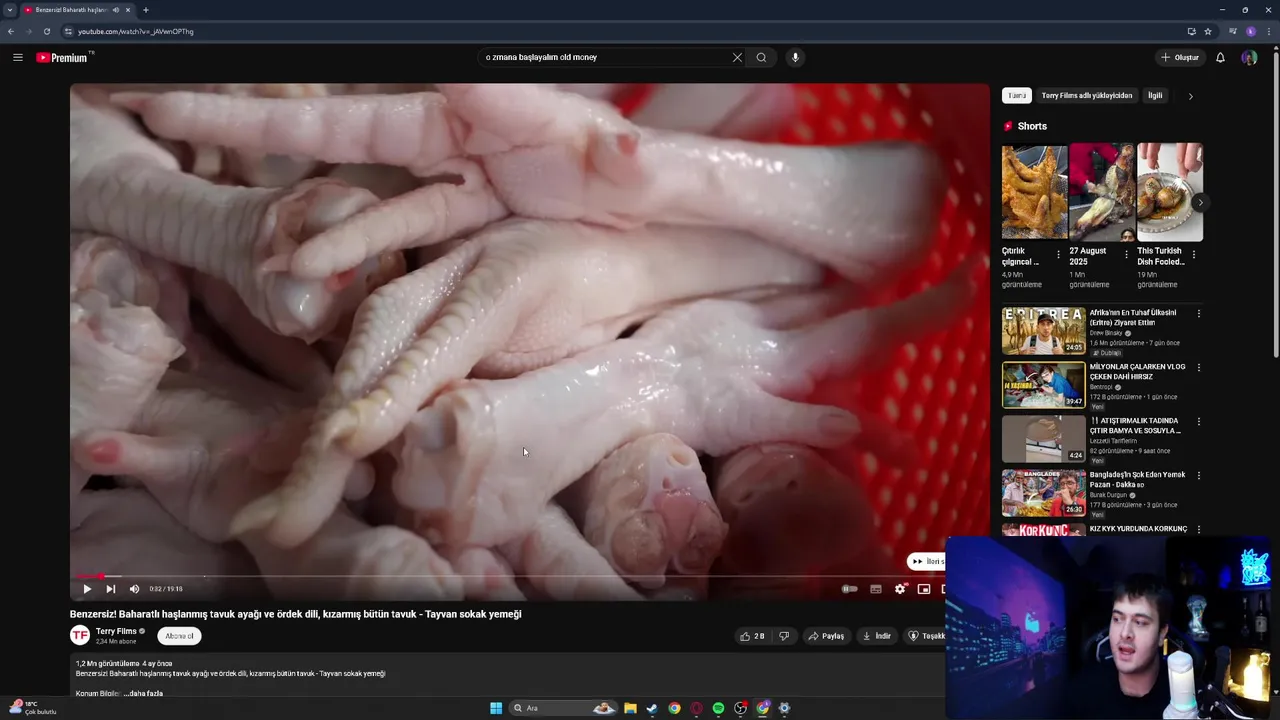Viewport: 1280px width, 720px height.
Task: Open Bangladeş'in Şok Eden Yemek video
Action: tap(1043, 493)
